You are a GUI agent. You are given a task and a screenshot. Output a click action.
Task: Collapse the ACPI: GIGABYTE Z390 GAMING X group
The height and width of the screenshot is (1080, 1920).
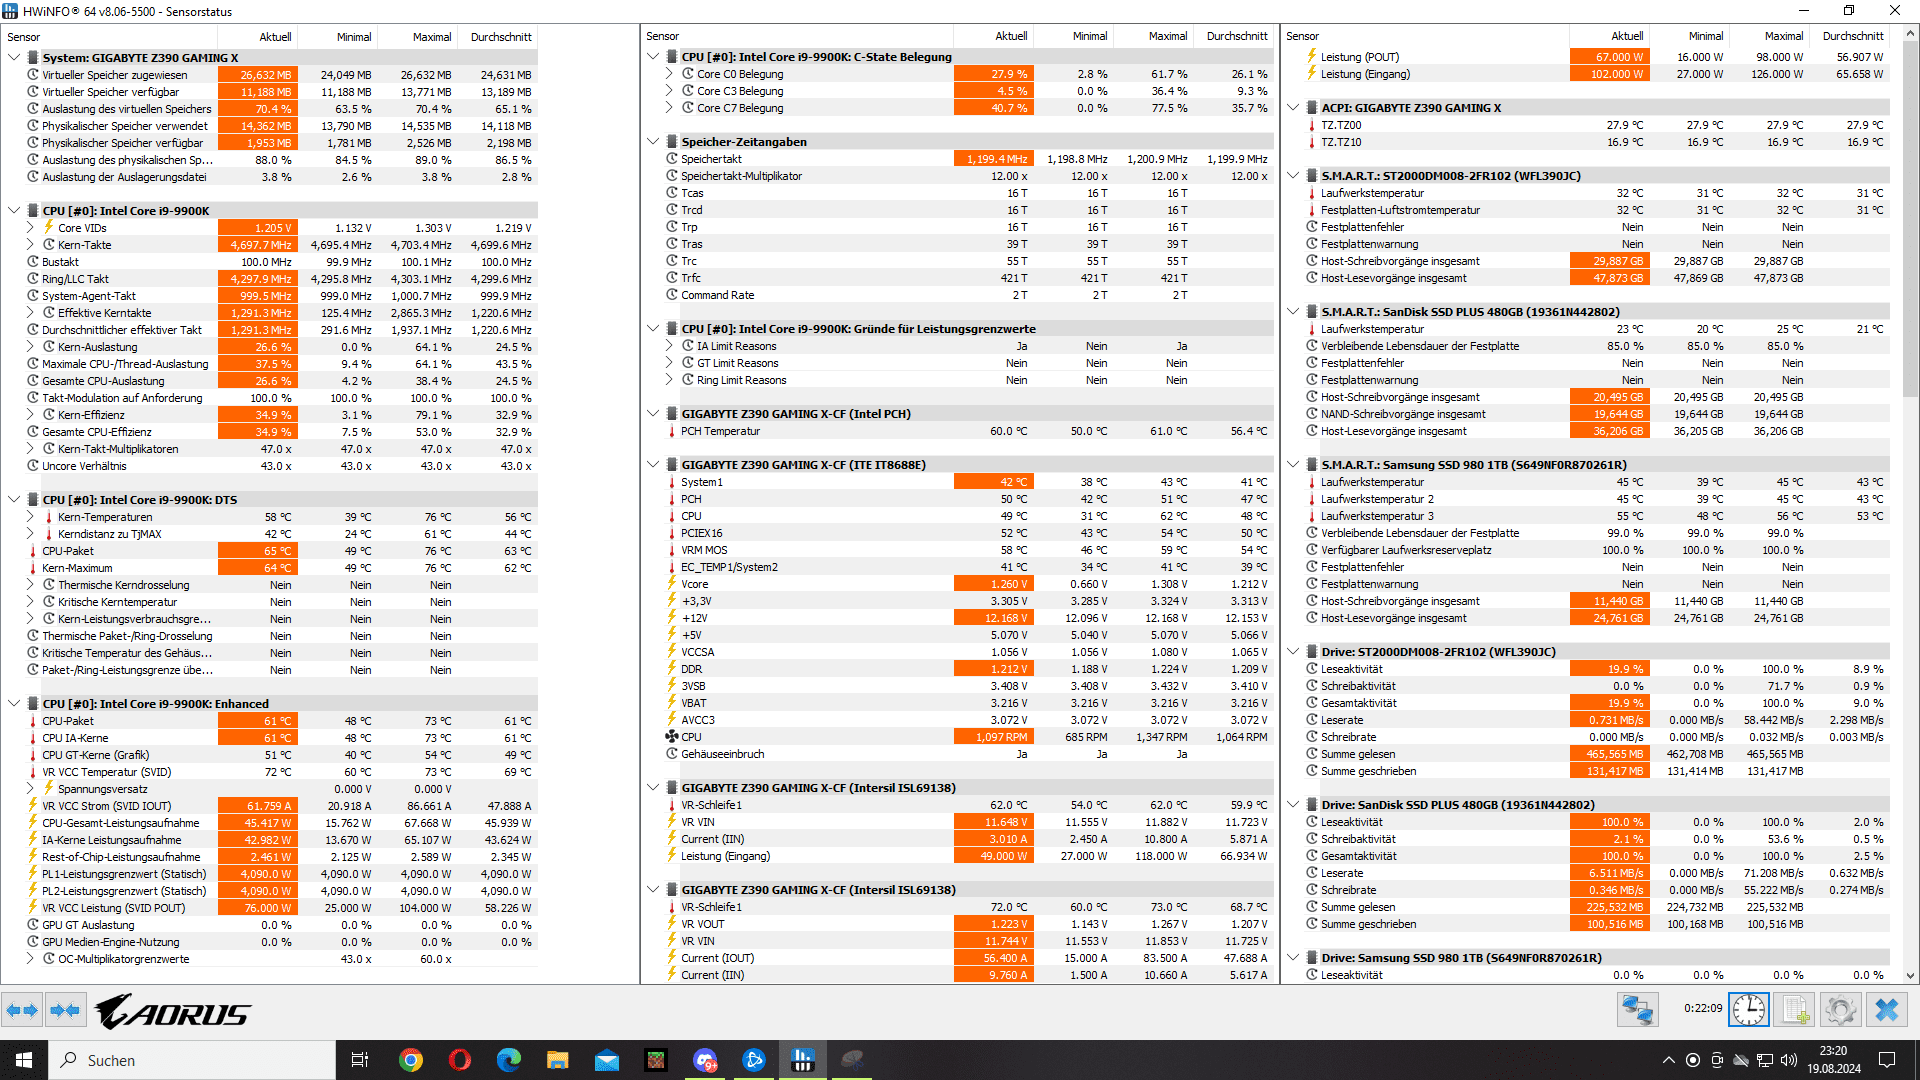click(x=1293, y=108)
